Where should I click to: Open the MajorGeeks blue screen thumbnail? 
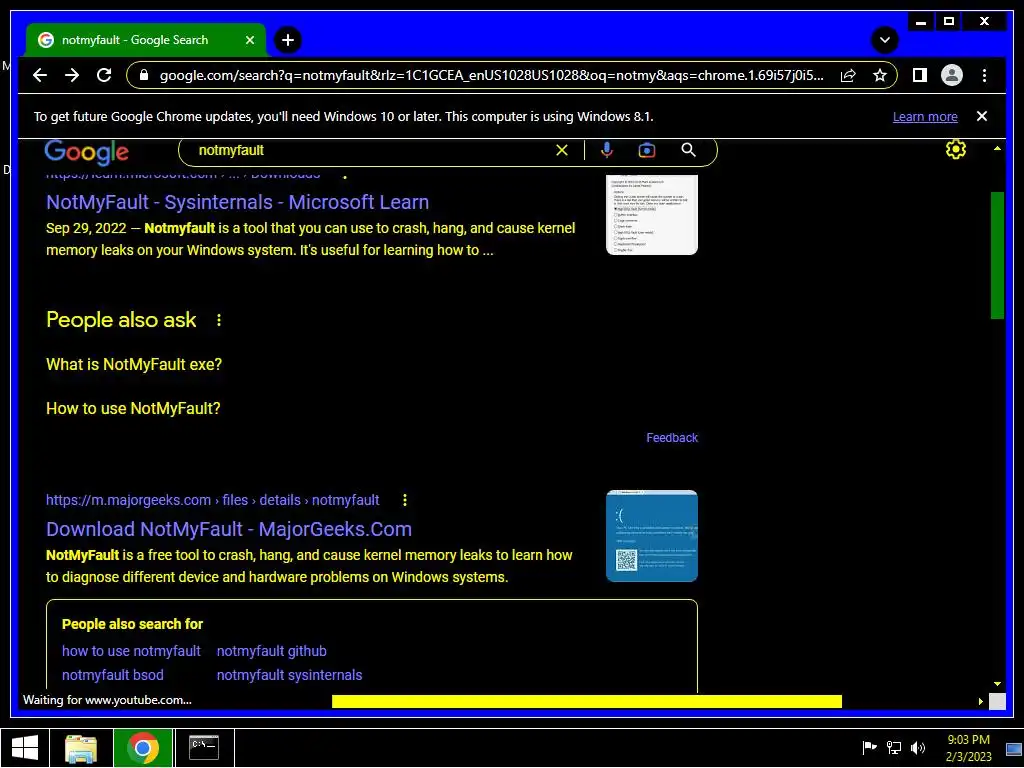click(x=652, y=536)
